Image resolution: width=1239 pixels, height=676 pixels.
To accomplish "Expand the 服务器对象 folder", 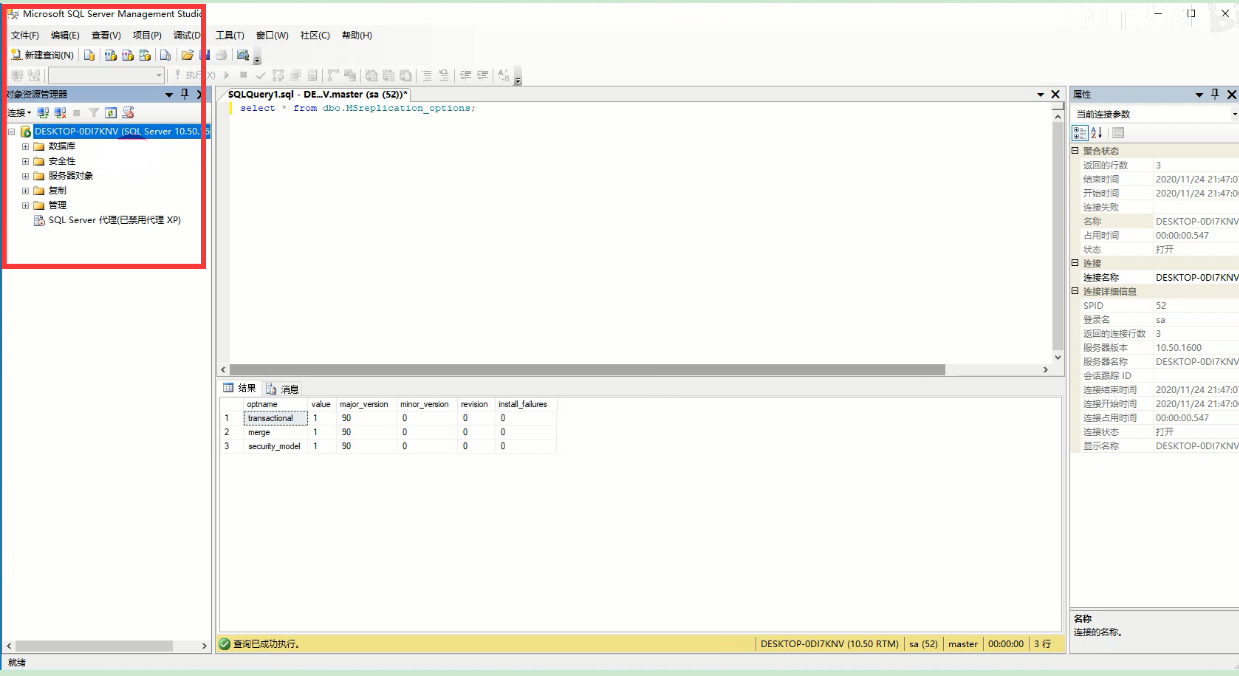I will [25, 176].
